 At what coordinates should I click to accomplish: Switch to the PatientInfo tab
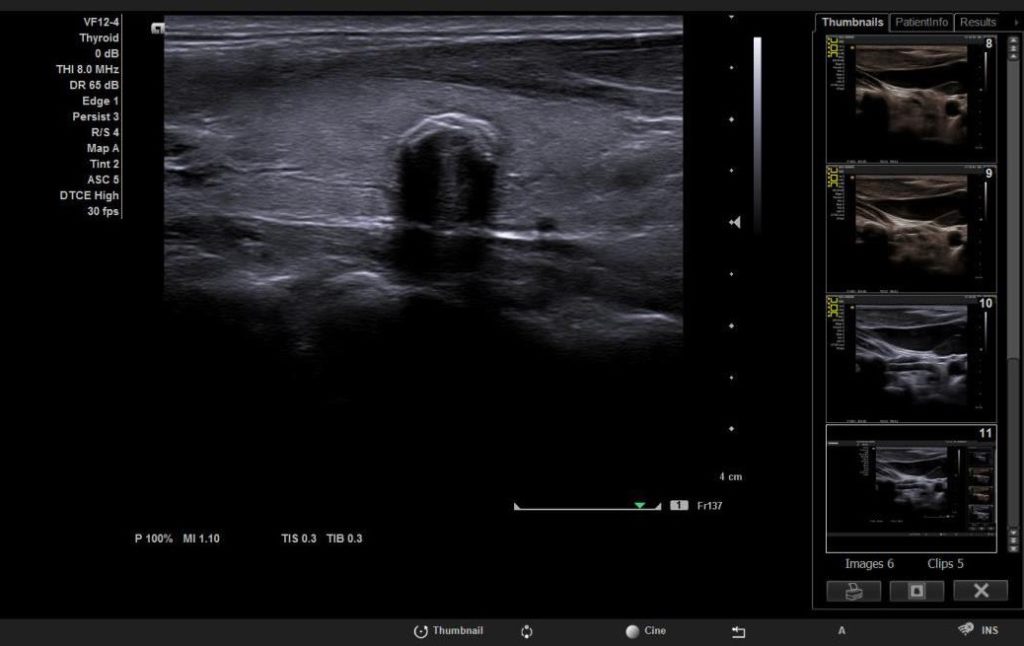pyautogui.click(x=921, y=22)
